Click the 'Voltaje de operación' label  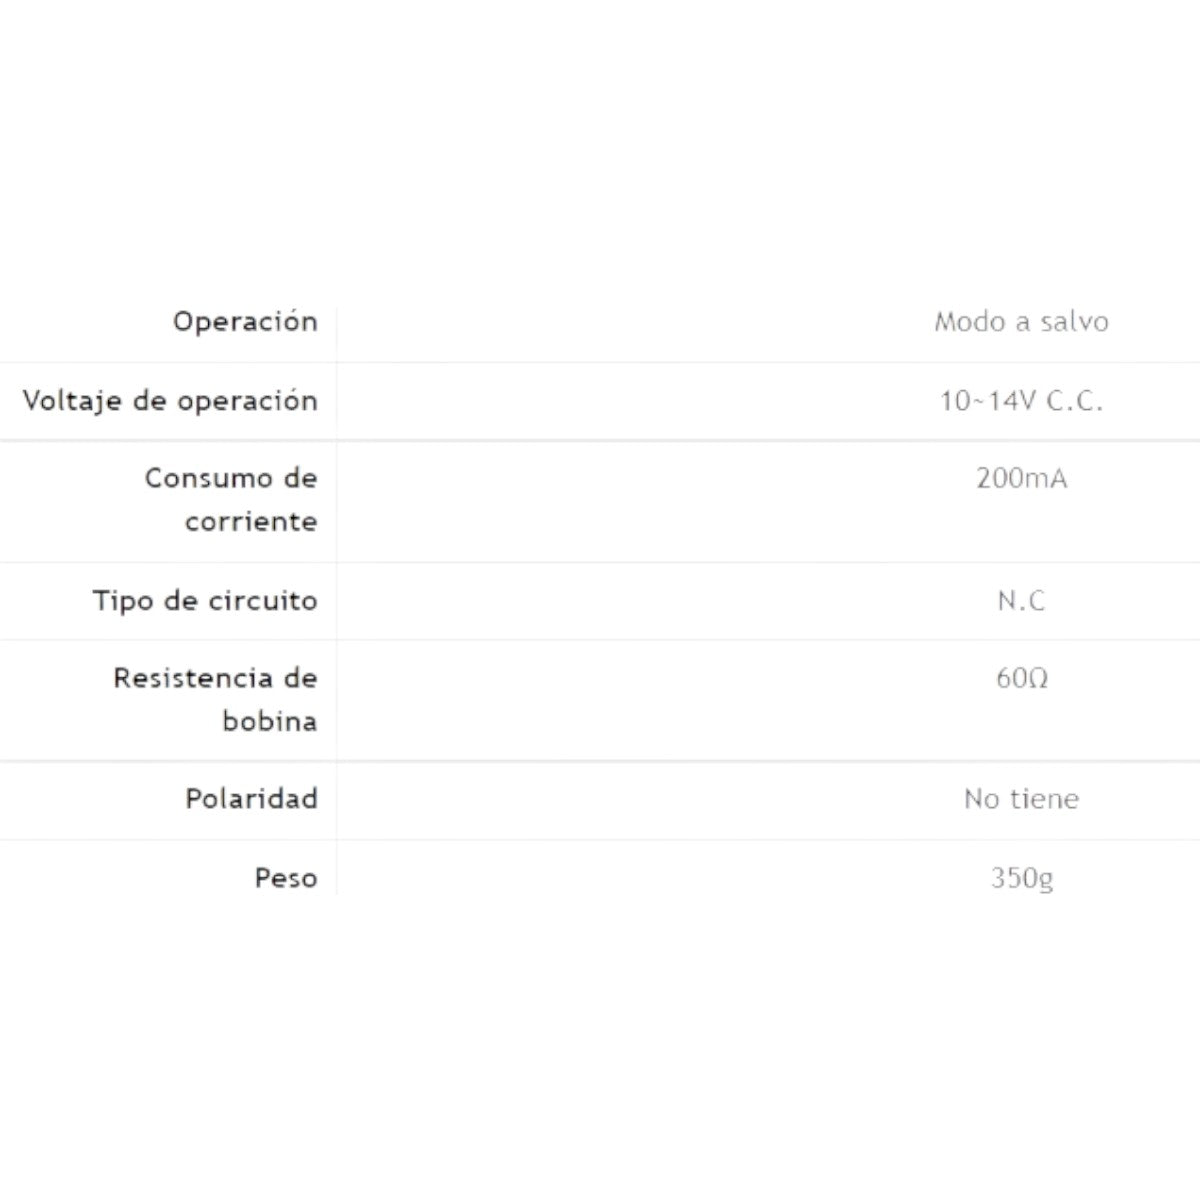(170, 401)
